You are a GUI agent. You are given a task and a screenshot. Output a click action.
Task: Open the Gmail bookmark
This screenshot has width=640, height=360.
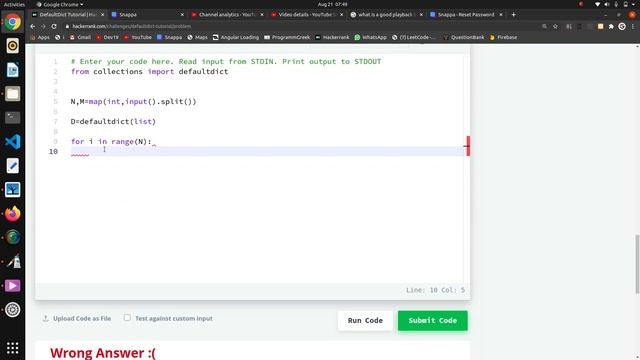tap(80, 37)
